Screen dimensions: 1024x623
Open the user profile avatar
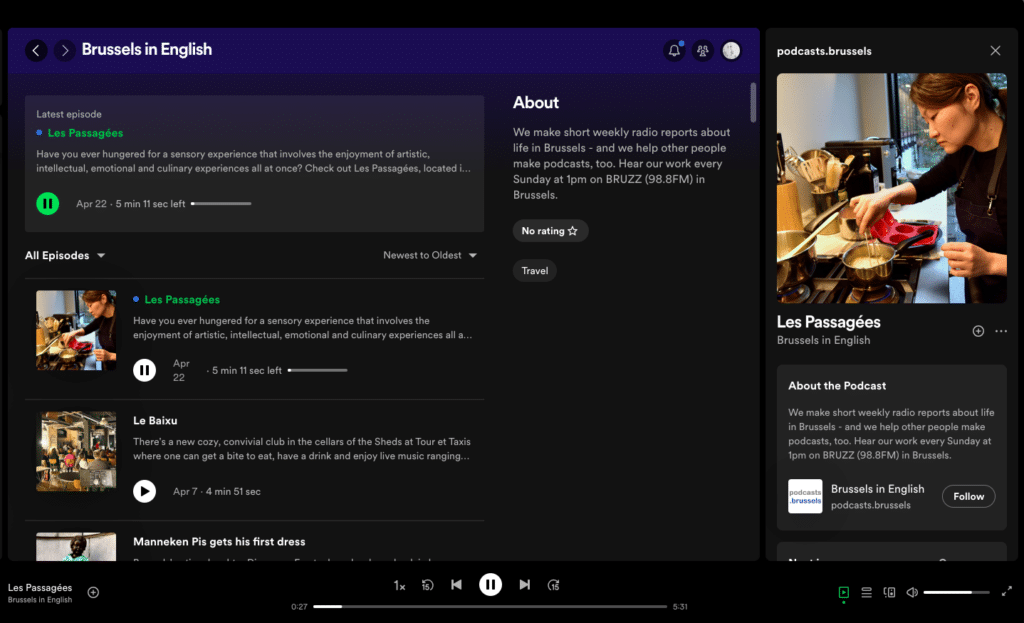tap(731, 50)
